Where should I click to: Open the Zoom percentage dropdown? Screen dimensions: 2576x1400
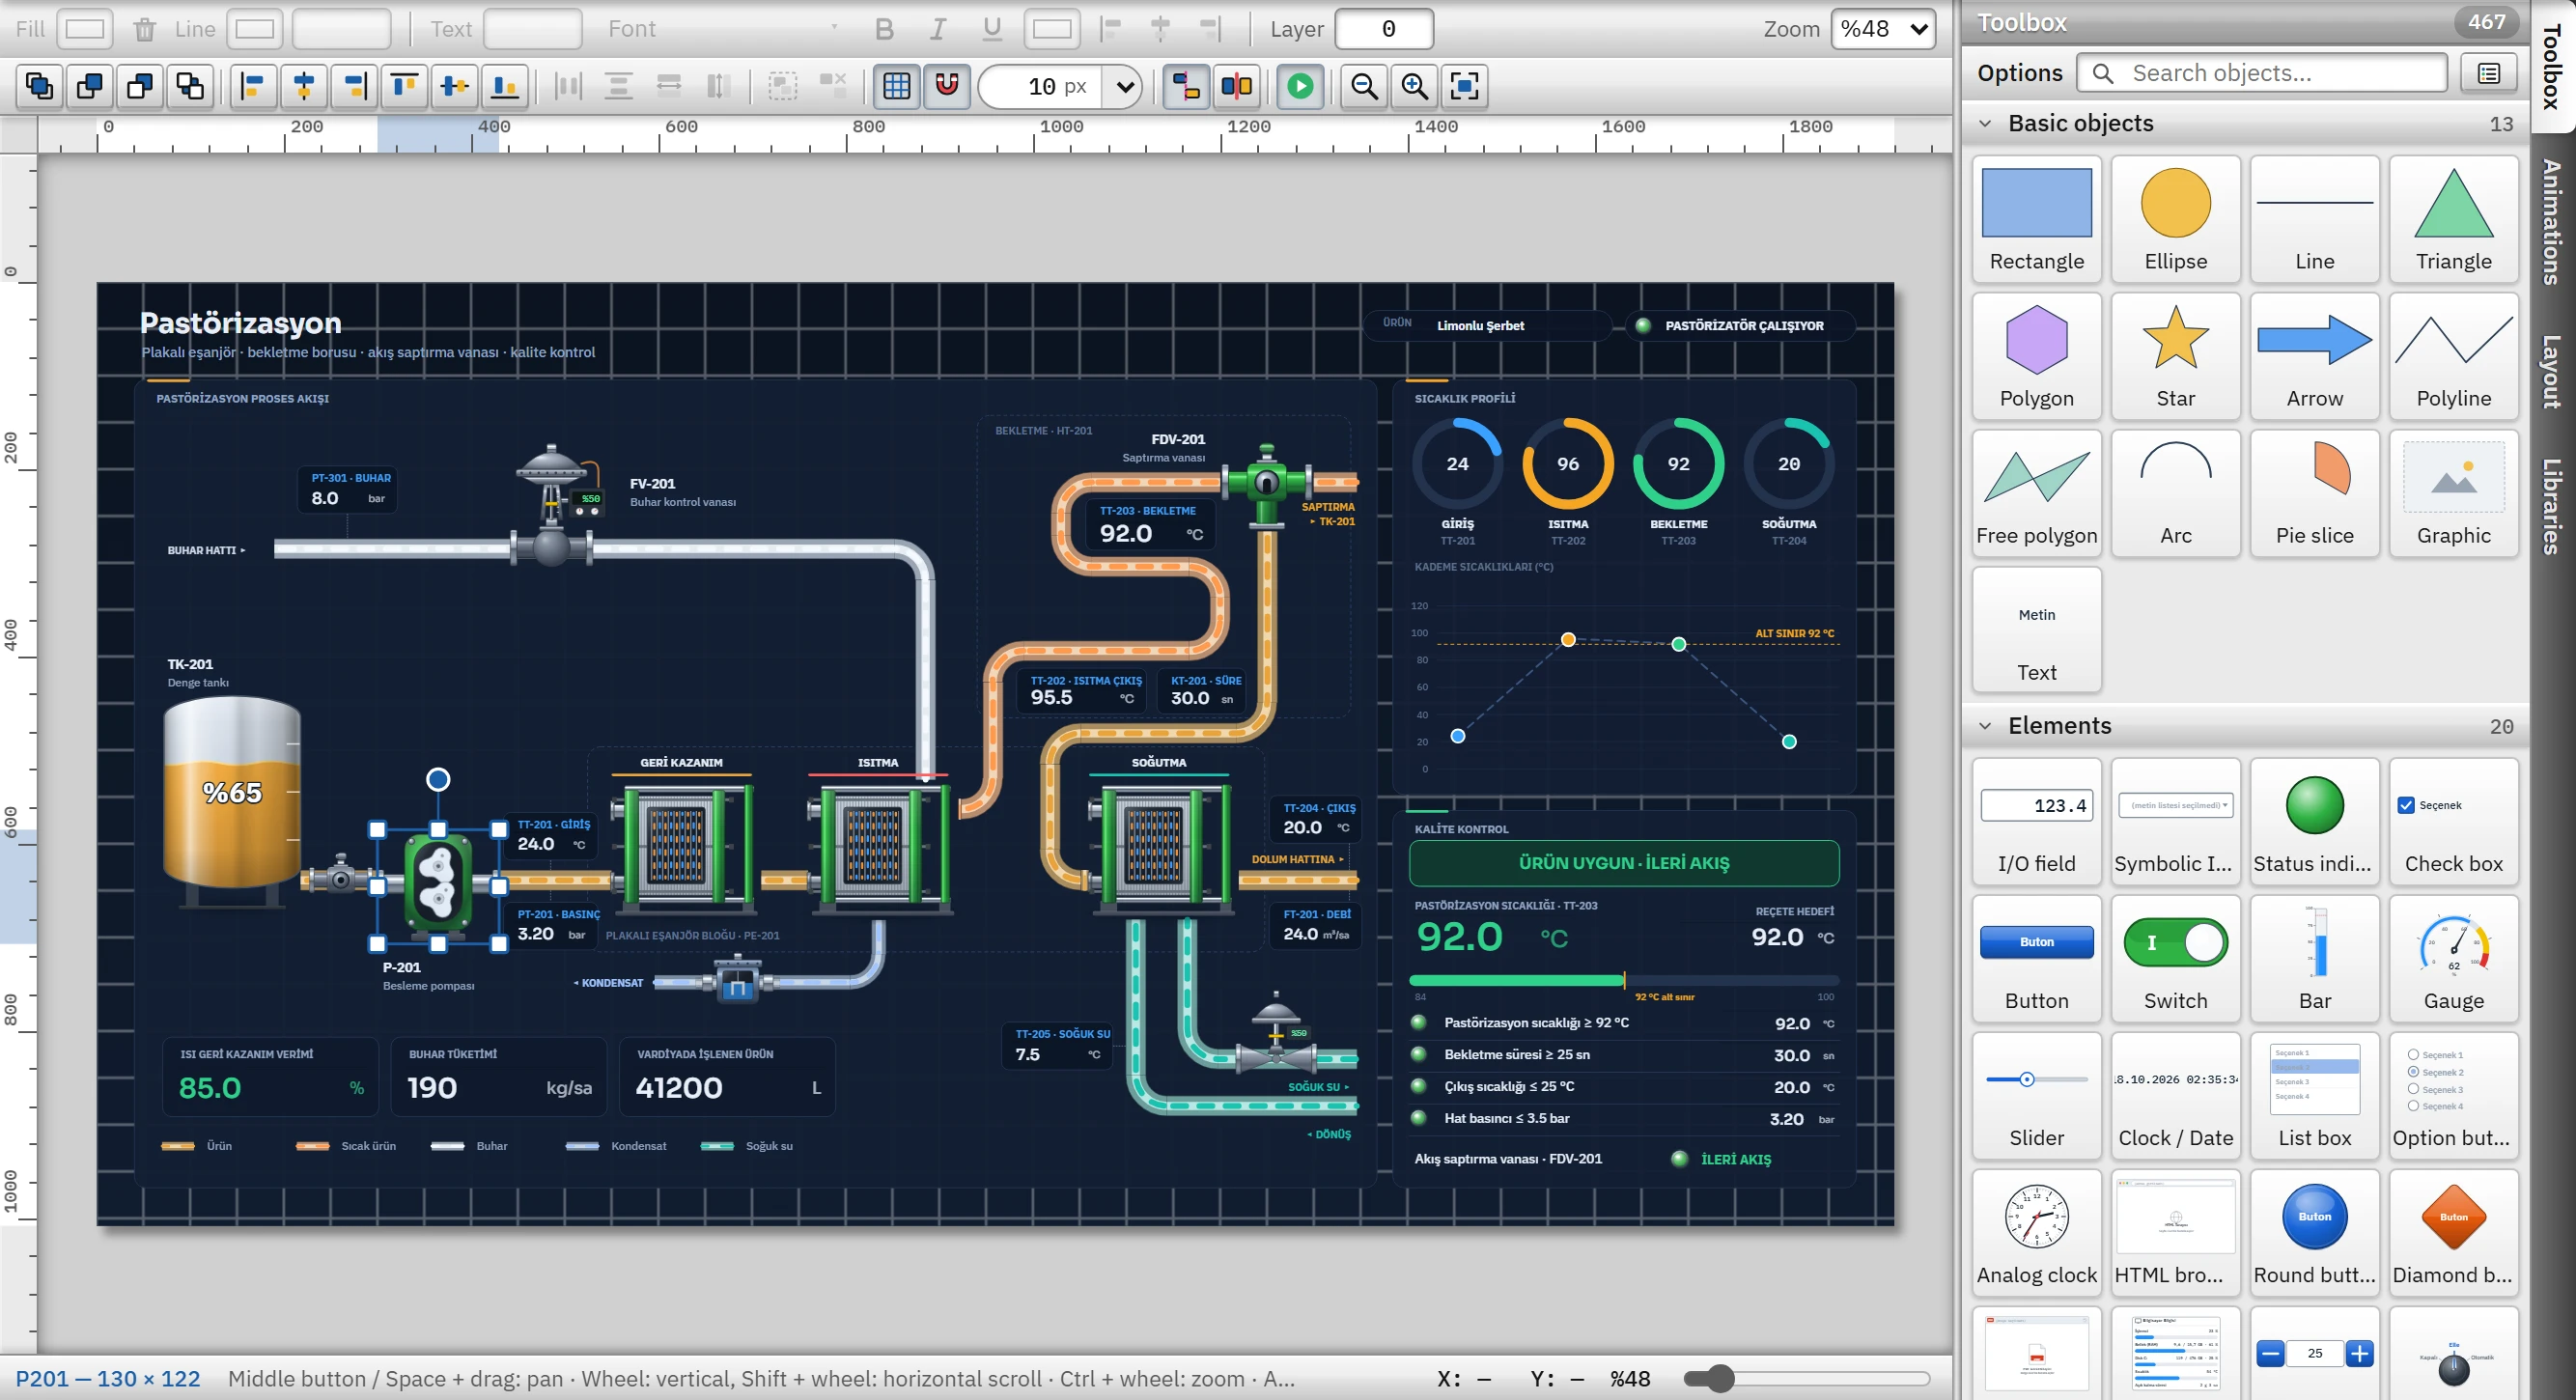click(1883, 29)
